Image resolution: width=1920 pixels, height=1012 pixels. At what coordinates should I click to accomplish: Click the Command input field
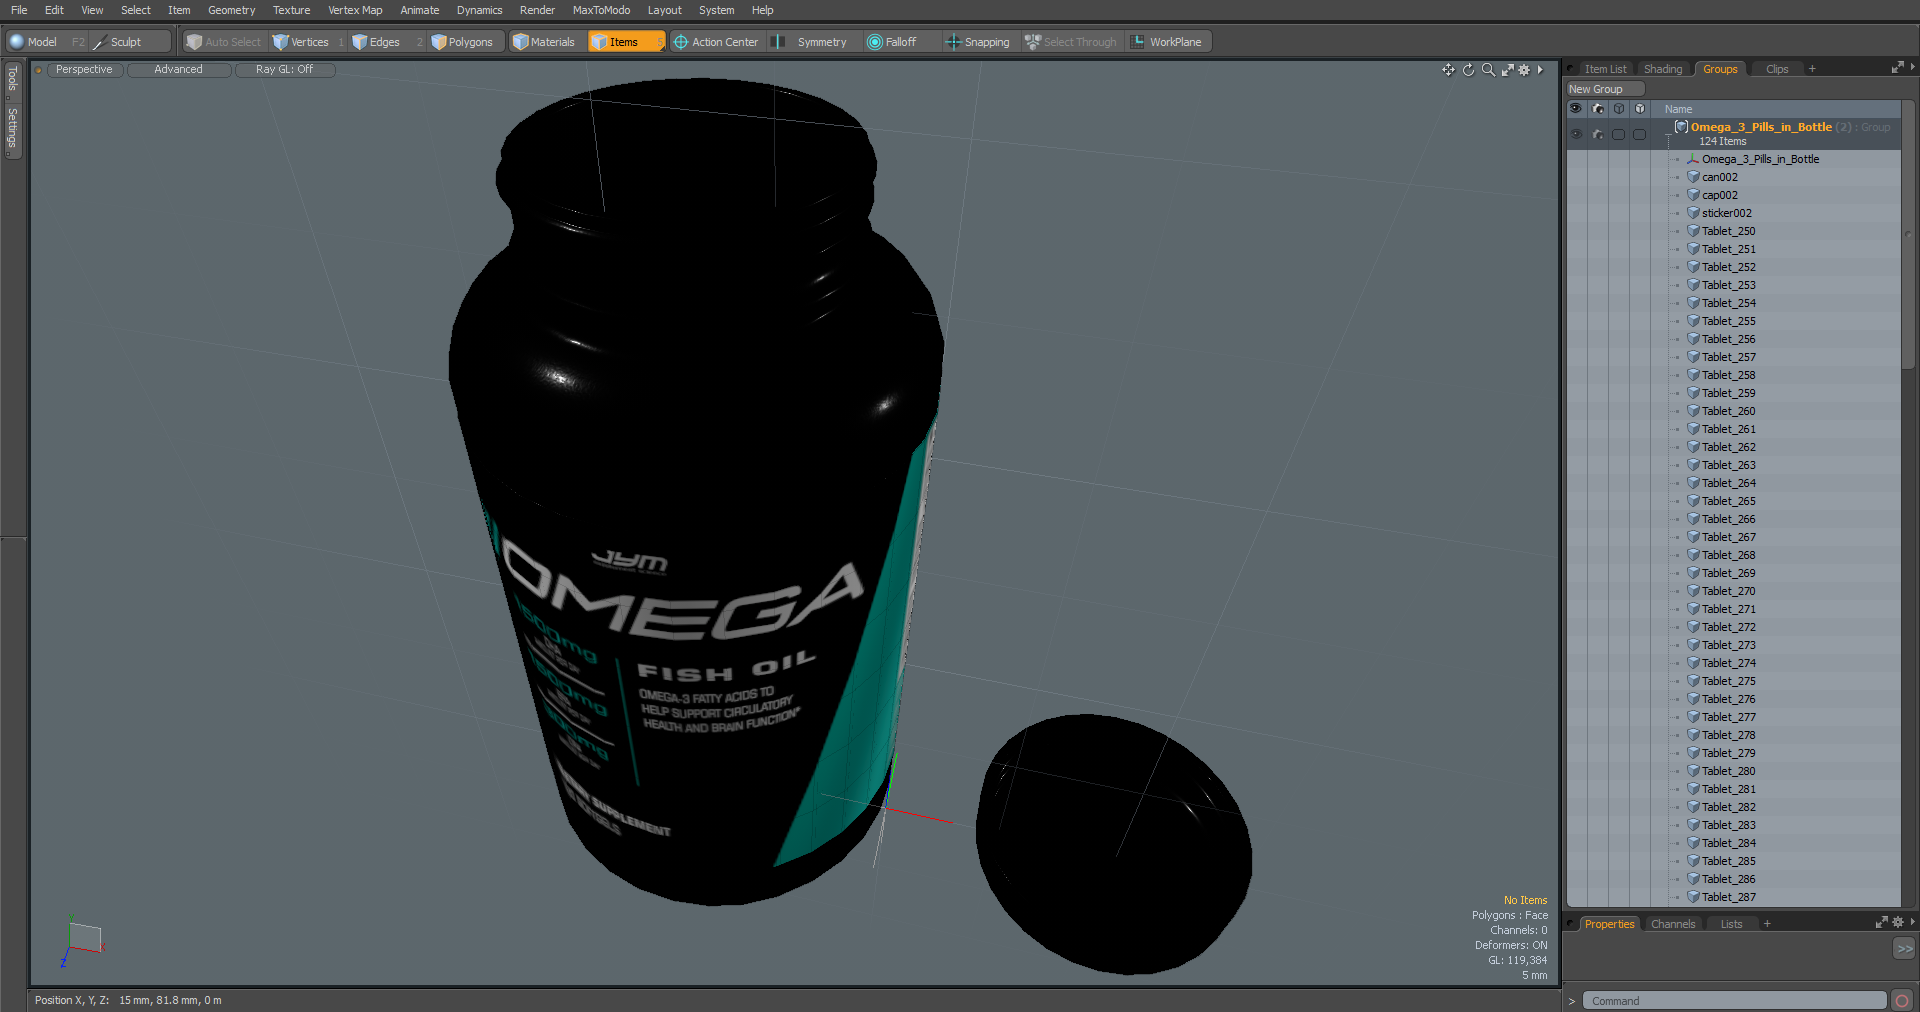tap(1735, 1001)
